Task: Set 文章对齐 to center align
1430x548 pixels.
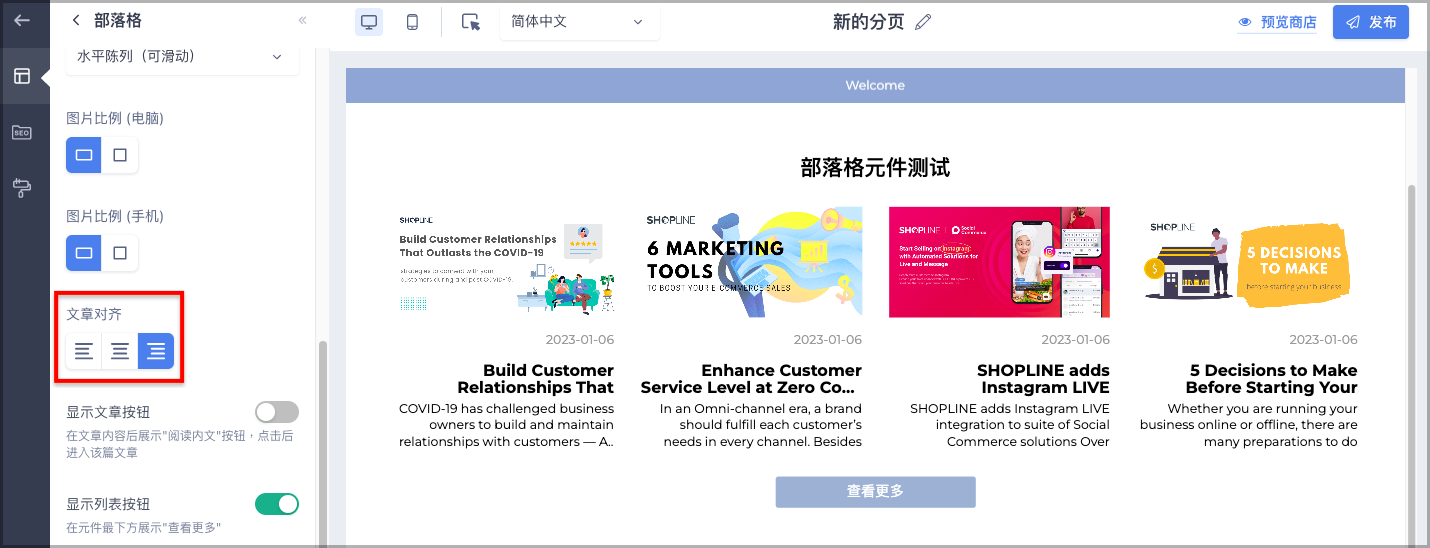Action: [120, 351]
